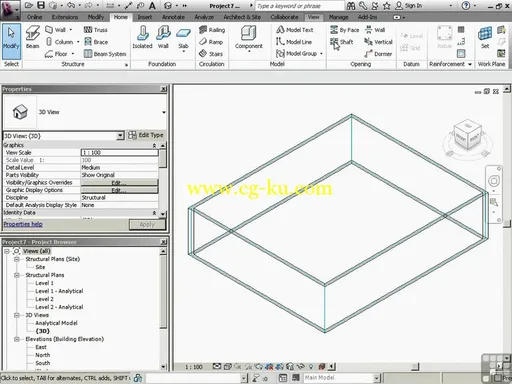Open the Component tool
The height and width of the screenshot is (384, 512).
249,39
